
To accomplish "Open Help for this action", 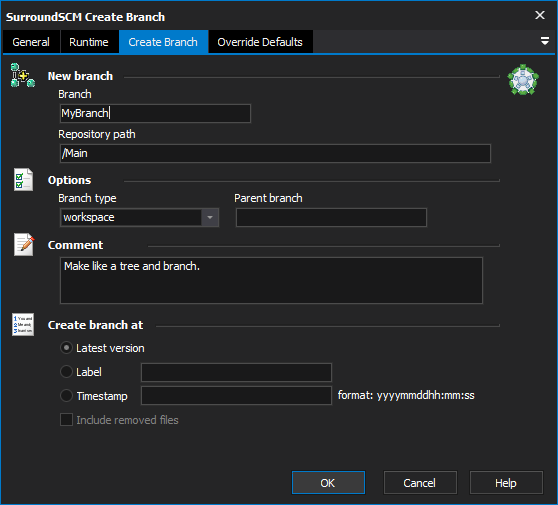I will click(x=506, y=483).
